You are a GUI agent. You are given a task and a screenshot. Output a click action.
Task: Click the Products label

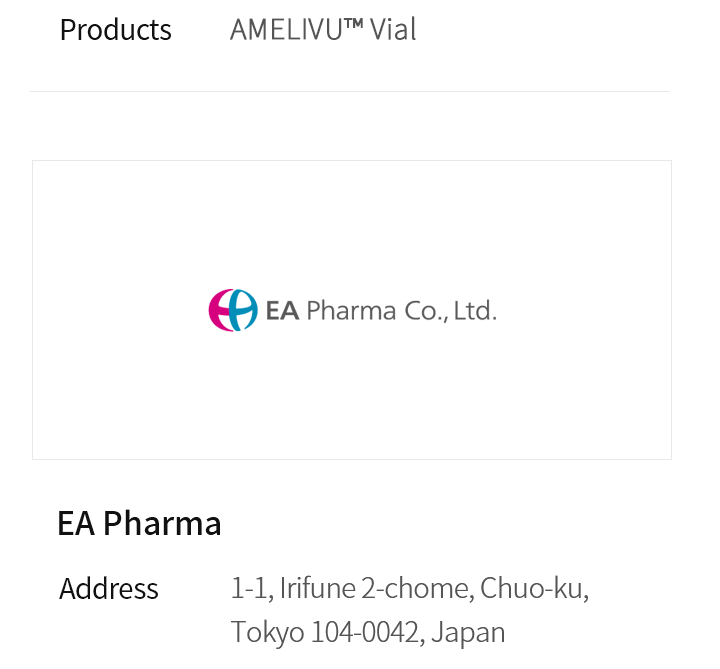click(x=115, y=30)
